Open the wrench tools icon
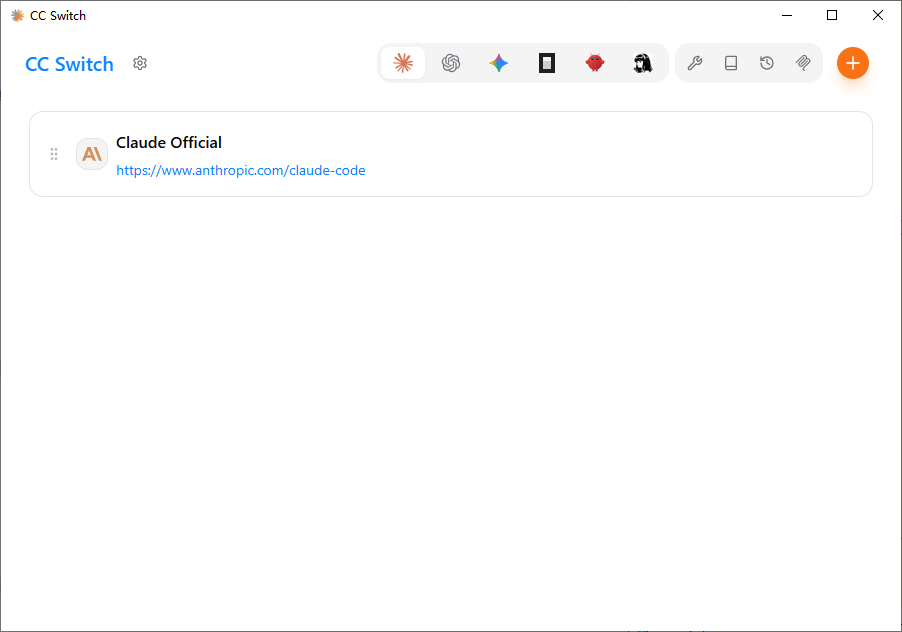 [695, 63]
